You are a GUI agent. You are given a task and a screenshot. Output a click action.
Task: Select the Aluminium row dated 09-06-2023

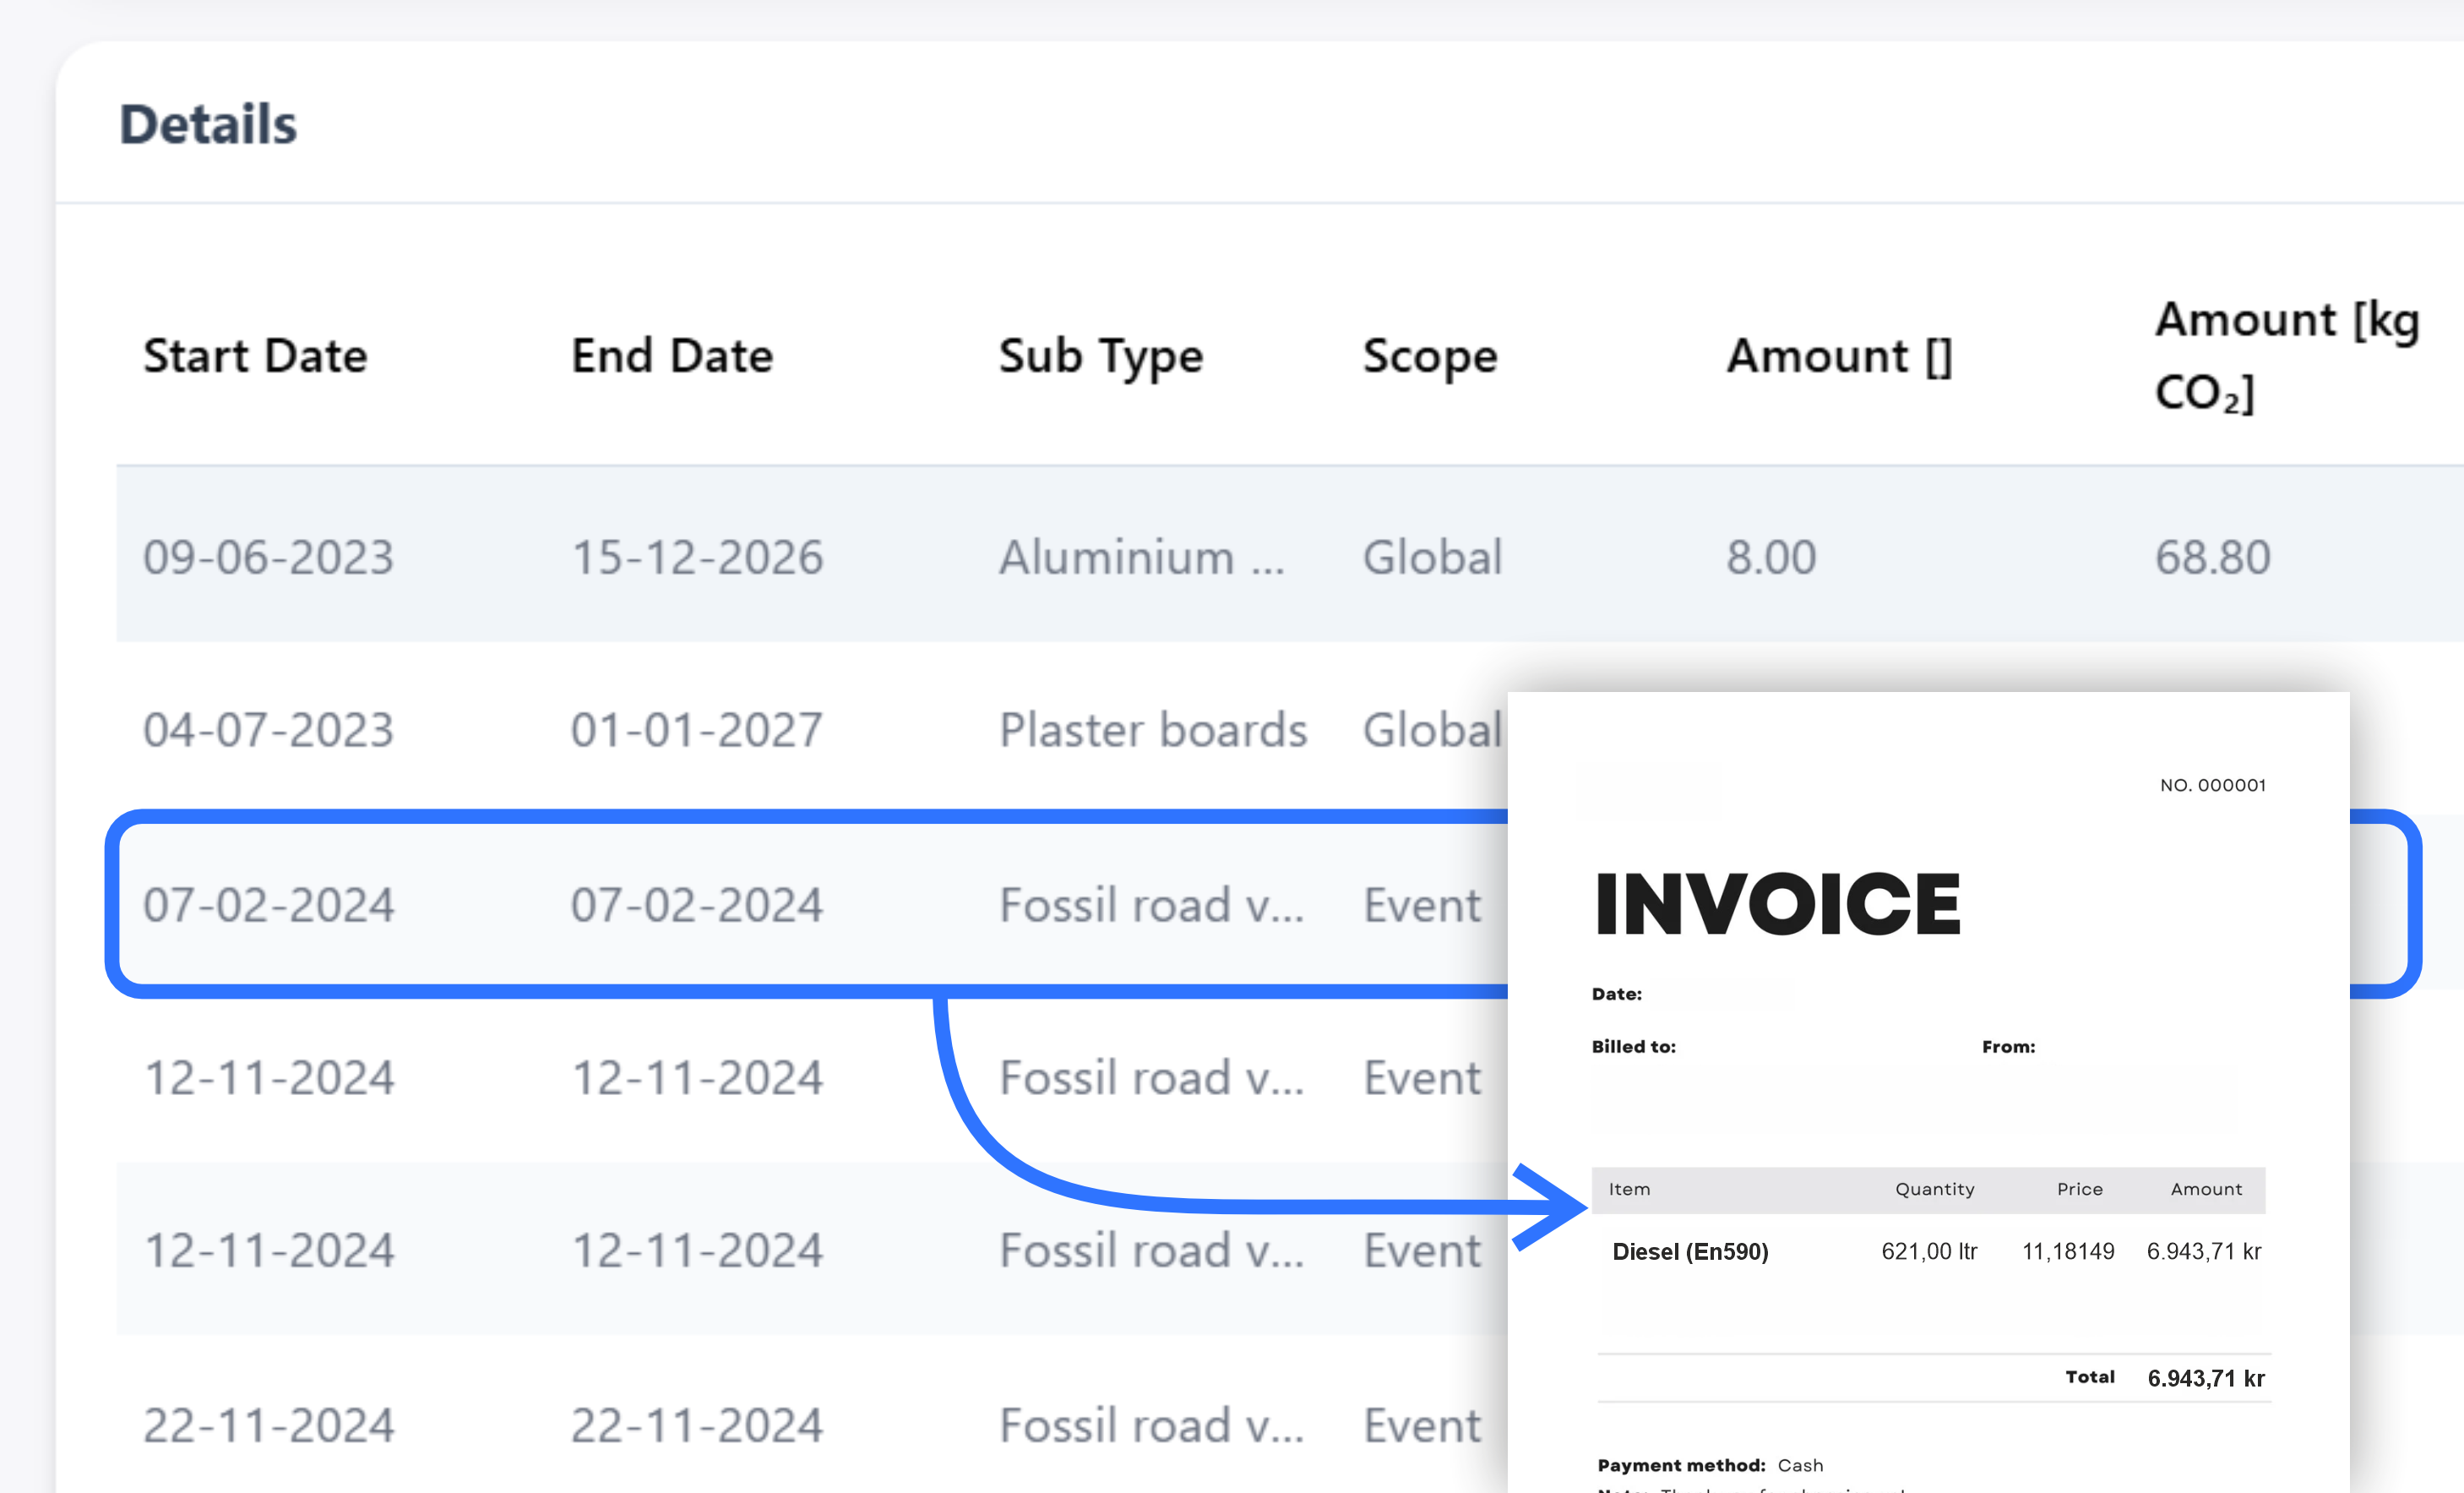pyautogui.click(x=268, y=557)
